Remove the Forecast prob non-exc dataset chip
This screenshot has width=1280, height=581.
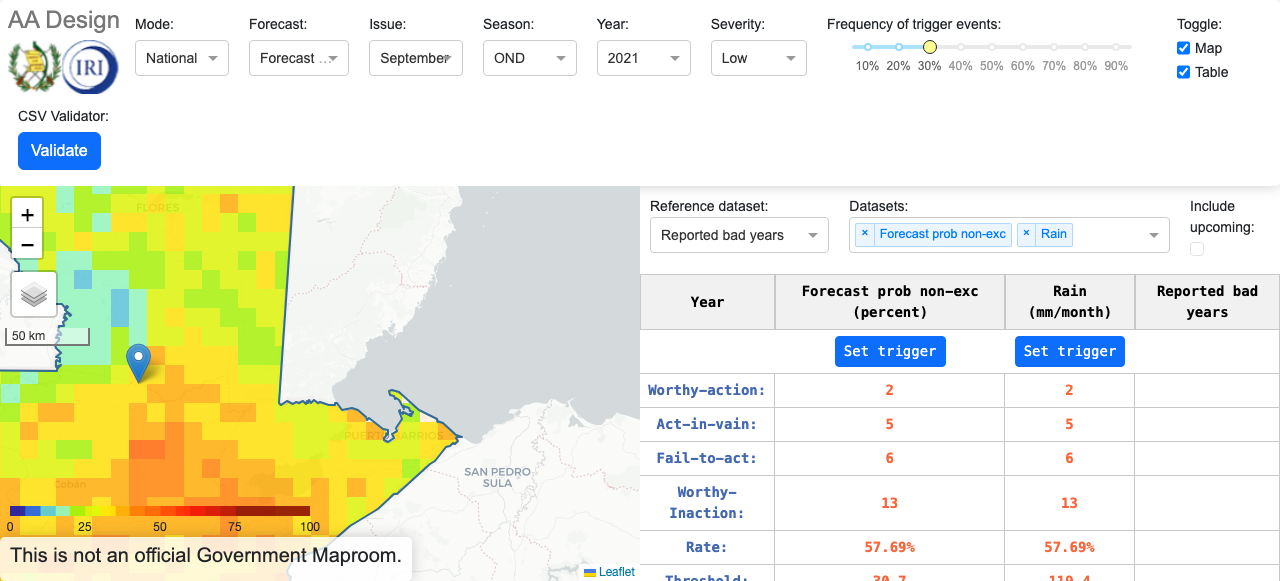(x=864, y=234)
